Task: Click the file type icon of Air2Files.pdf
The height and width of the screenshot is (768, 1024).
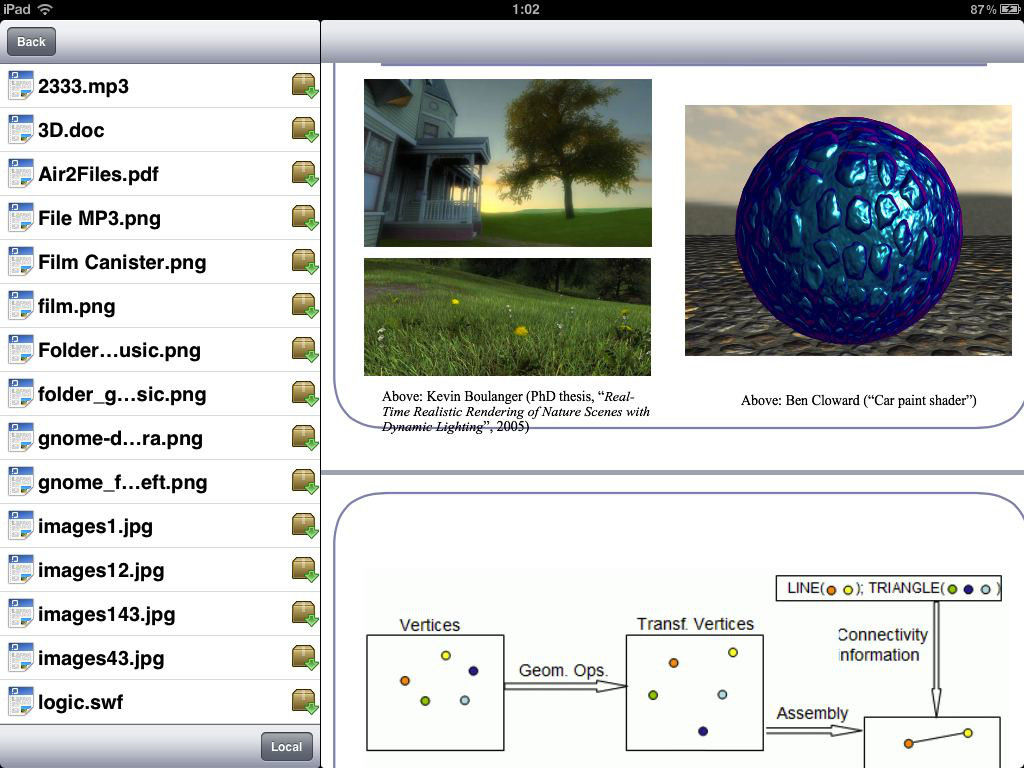Action: [20, 174]
